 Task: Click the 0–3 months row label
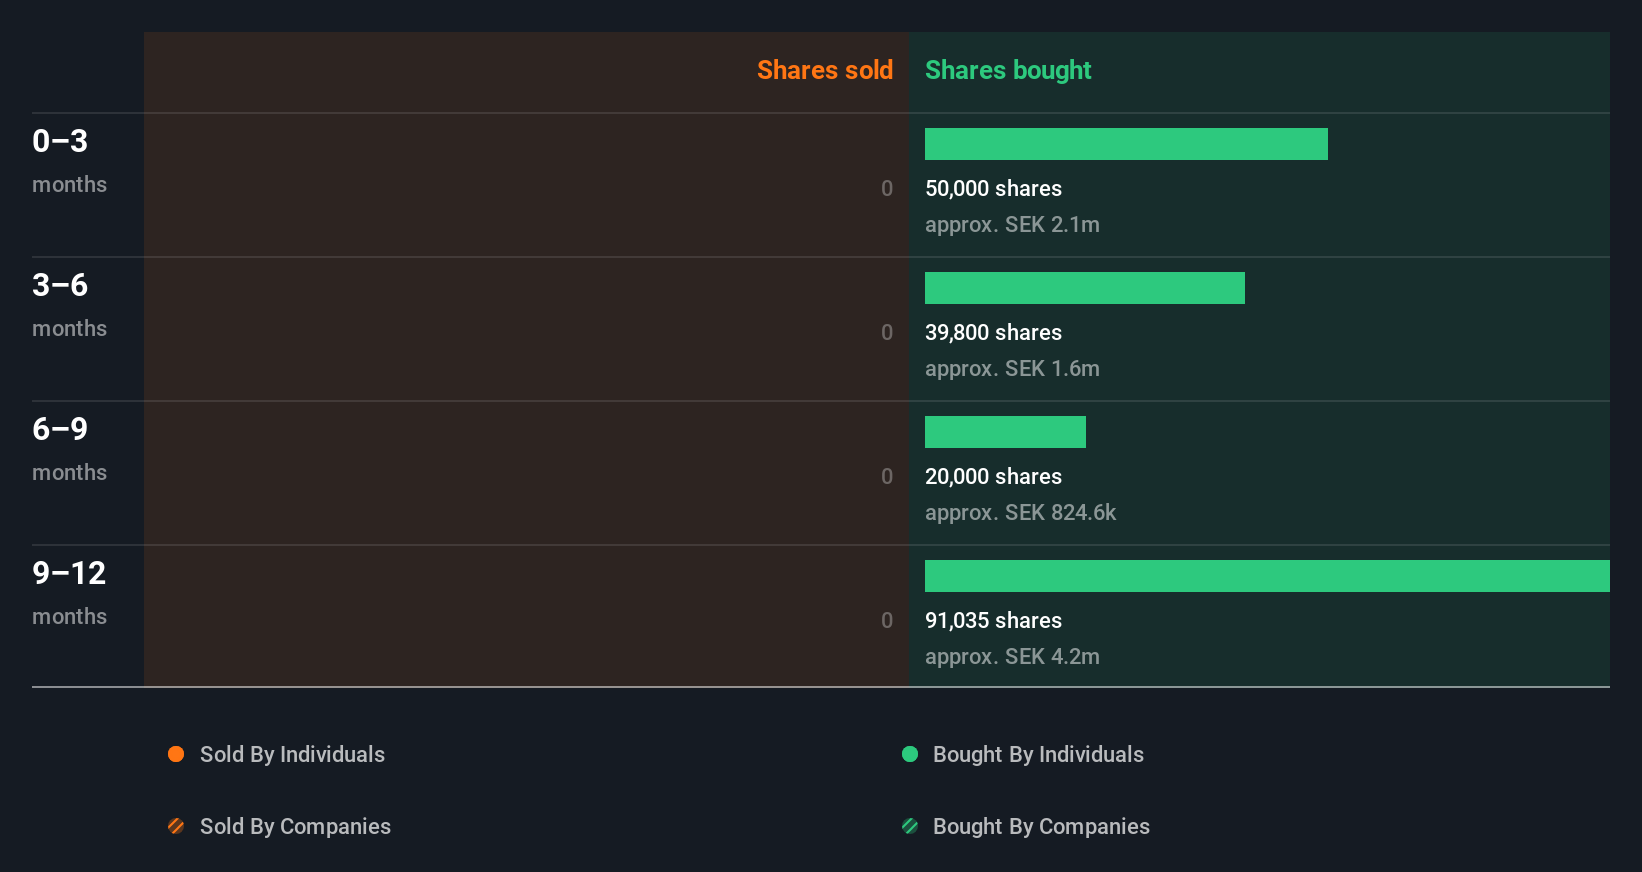click(69, 161)
